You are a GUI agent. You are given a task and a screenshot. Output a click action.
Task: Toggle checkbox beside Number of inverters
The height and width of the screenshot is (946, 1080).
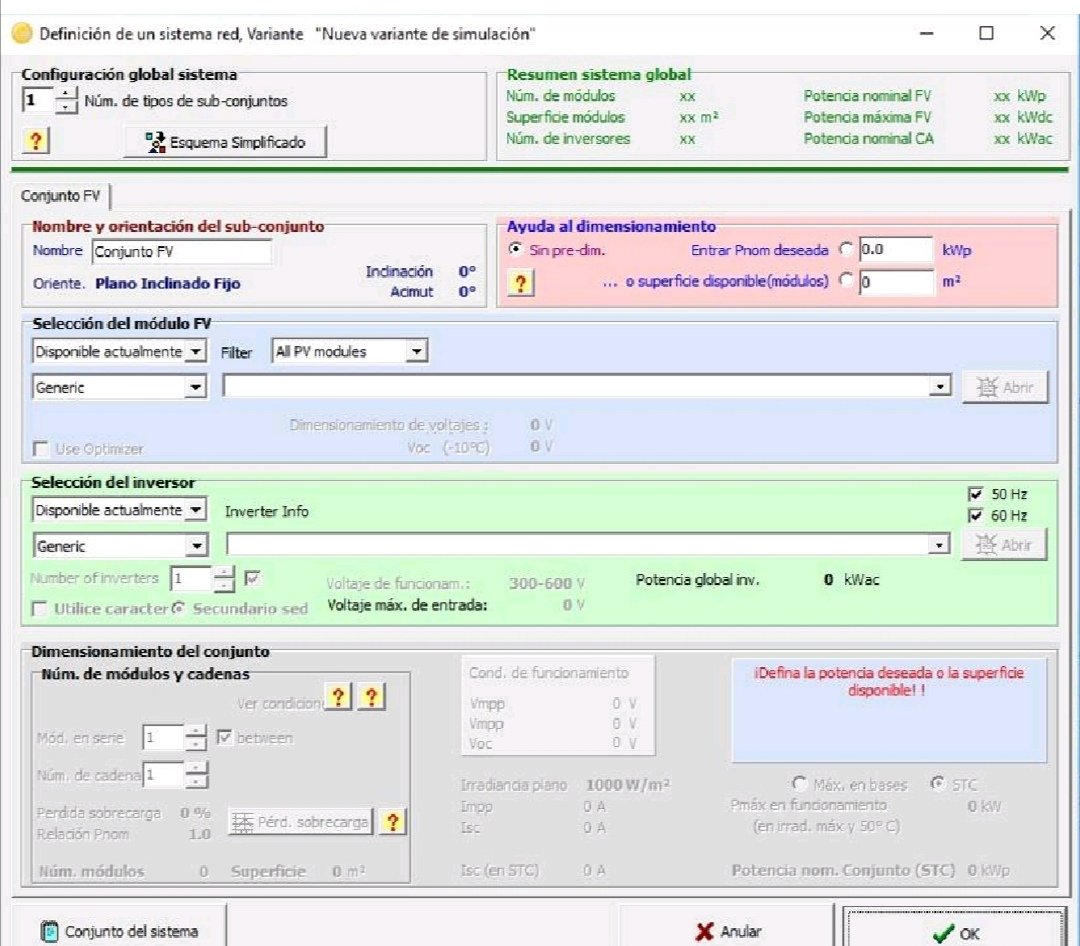(x=253, y=577)
